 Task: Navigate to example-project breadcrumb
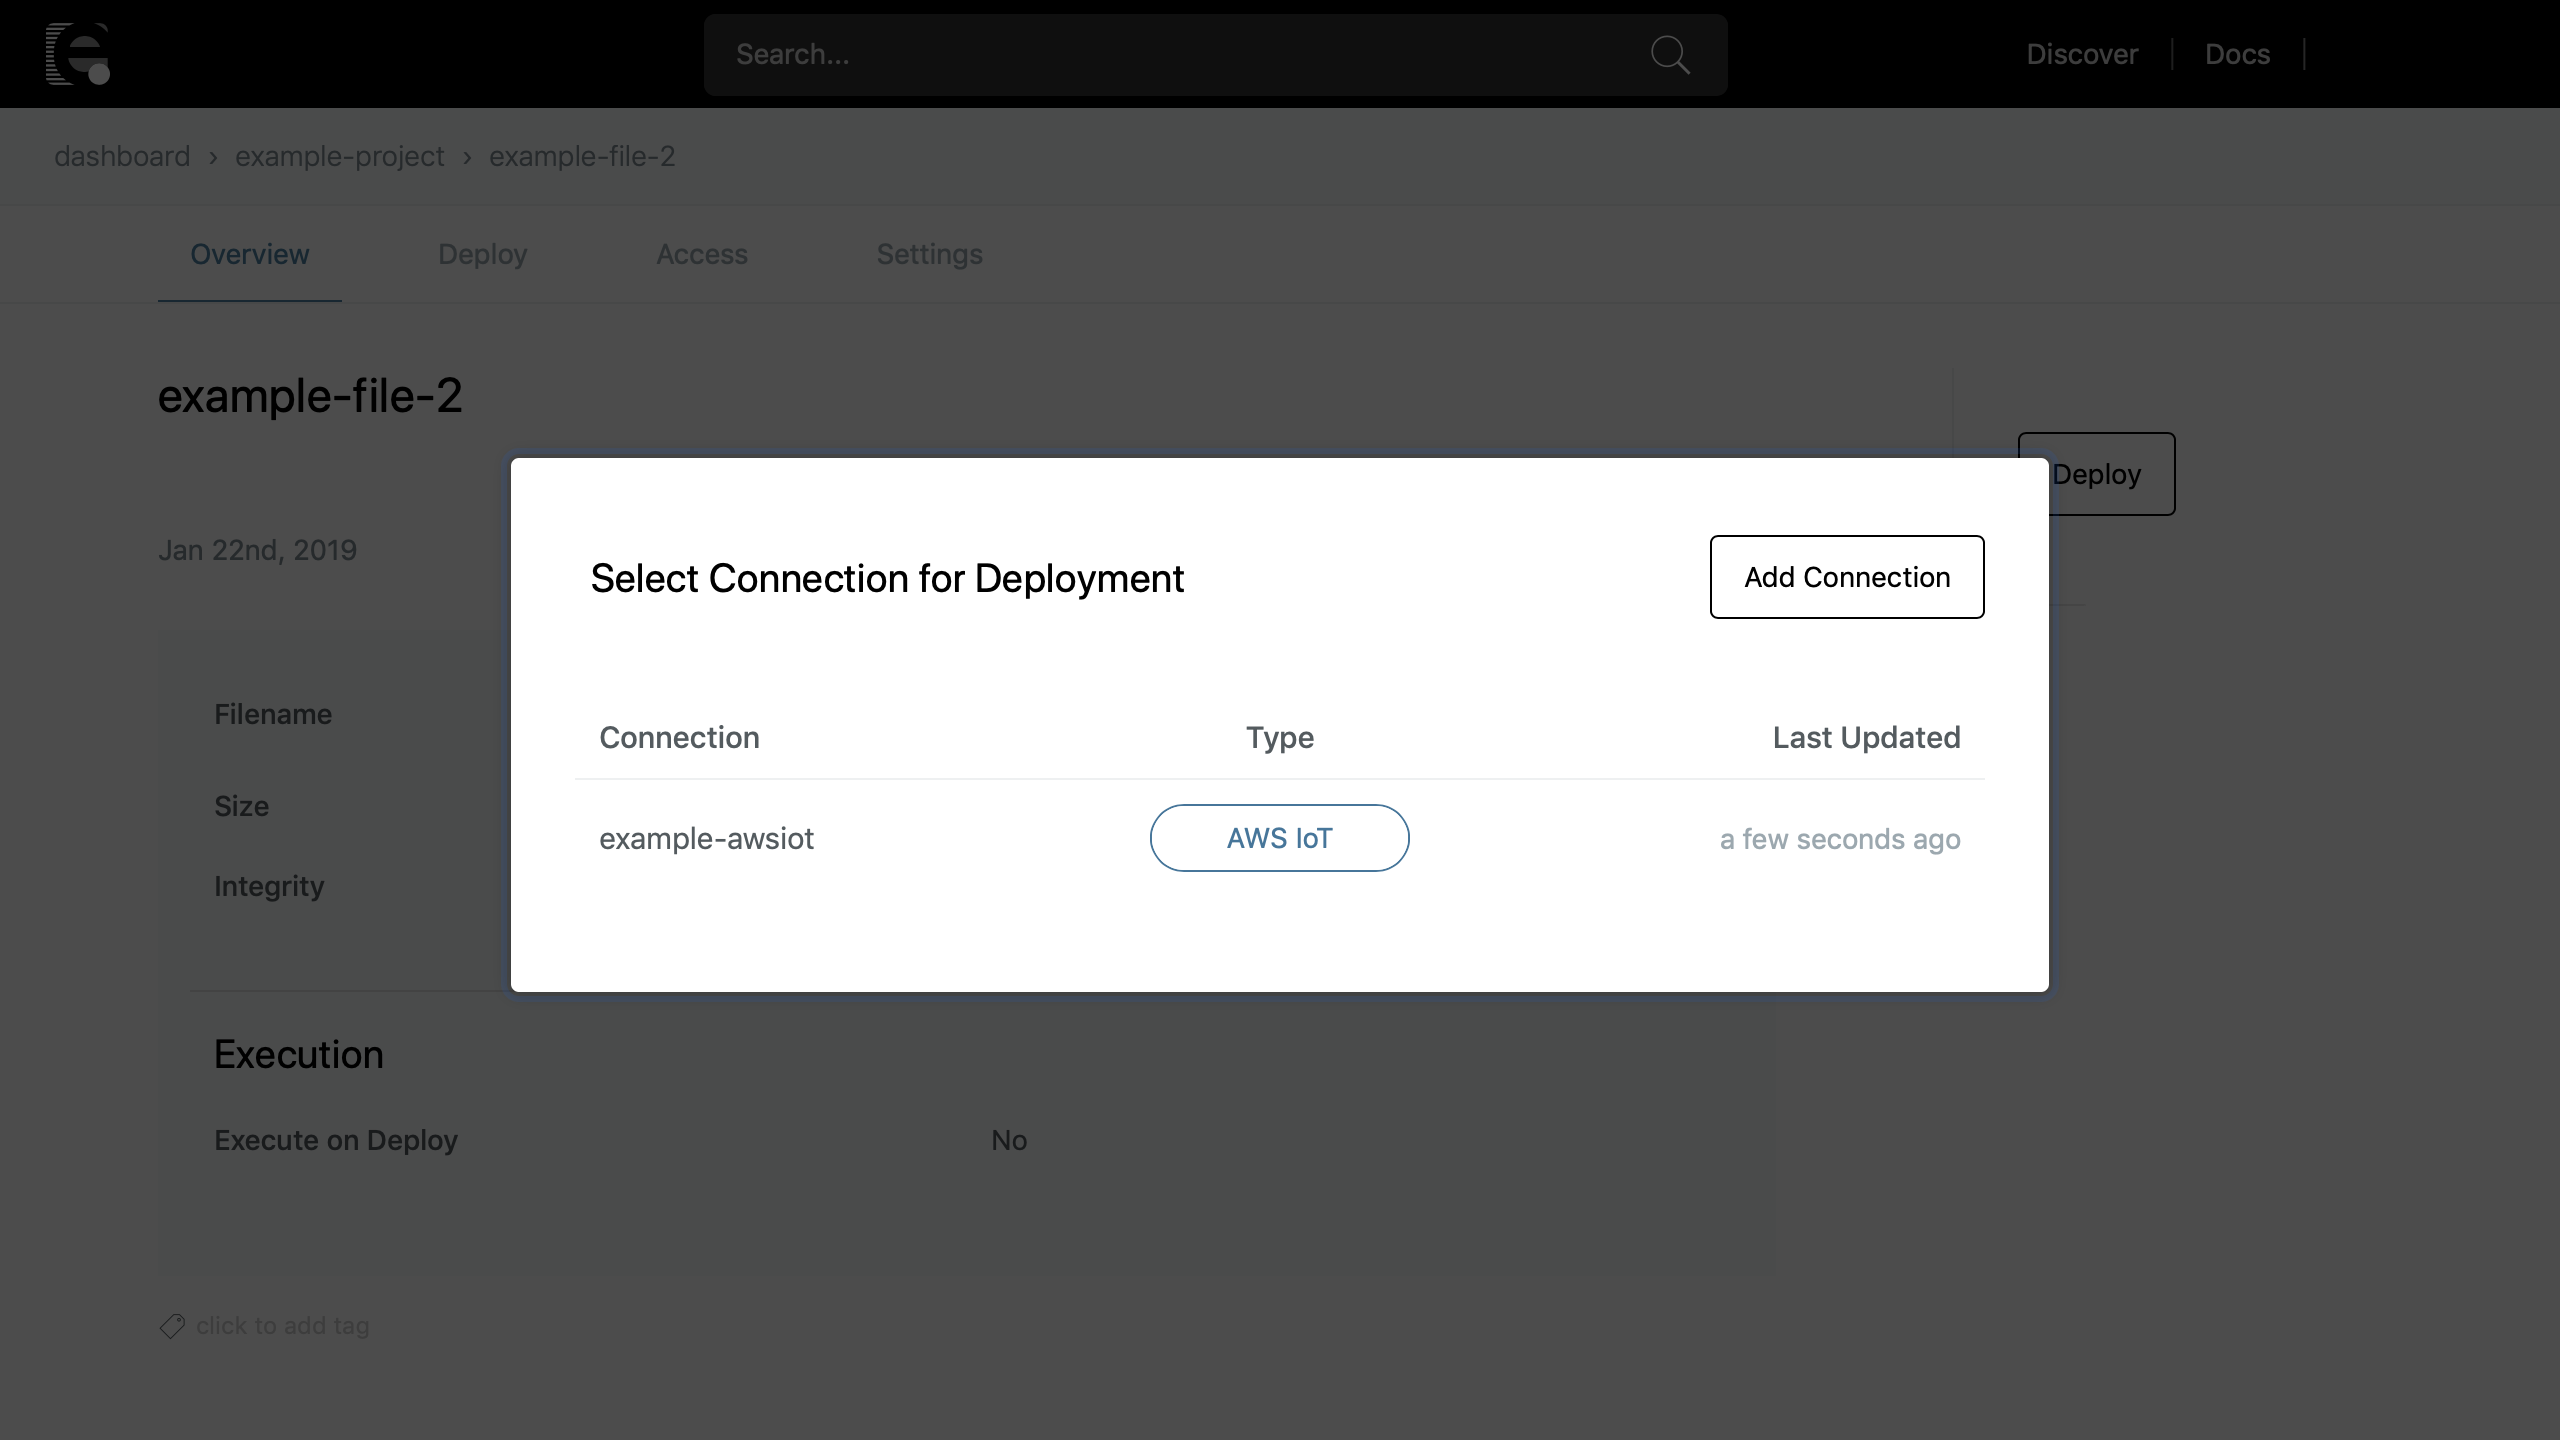pos(339,156)
